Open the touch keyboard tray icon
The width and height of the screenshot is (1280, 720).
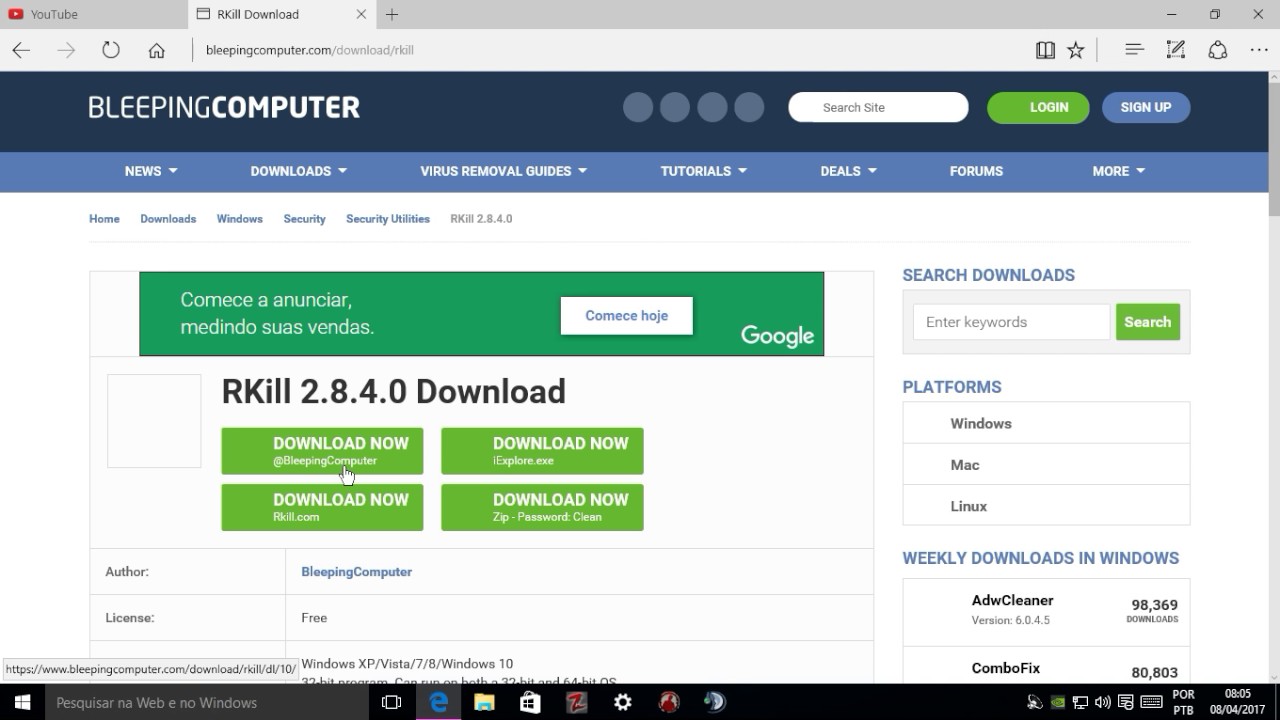coord(1151,702)
